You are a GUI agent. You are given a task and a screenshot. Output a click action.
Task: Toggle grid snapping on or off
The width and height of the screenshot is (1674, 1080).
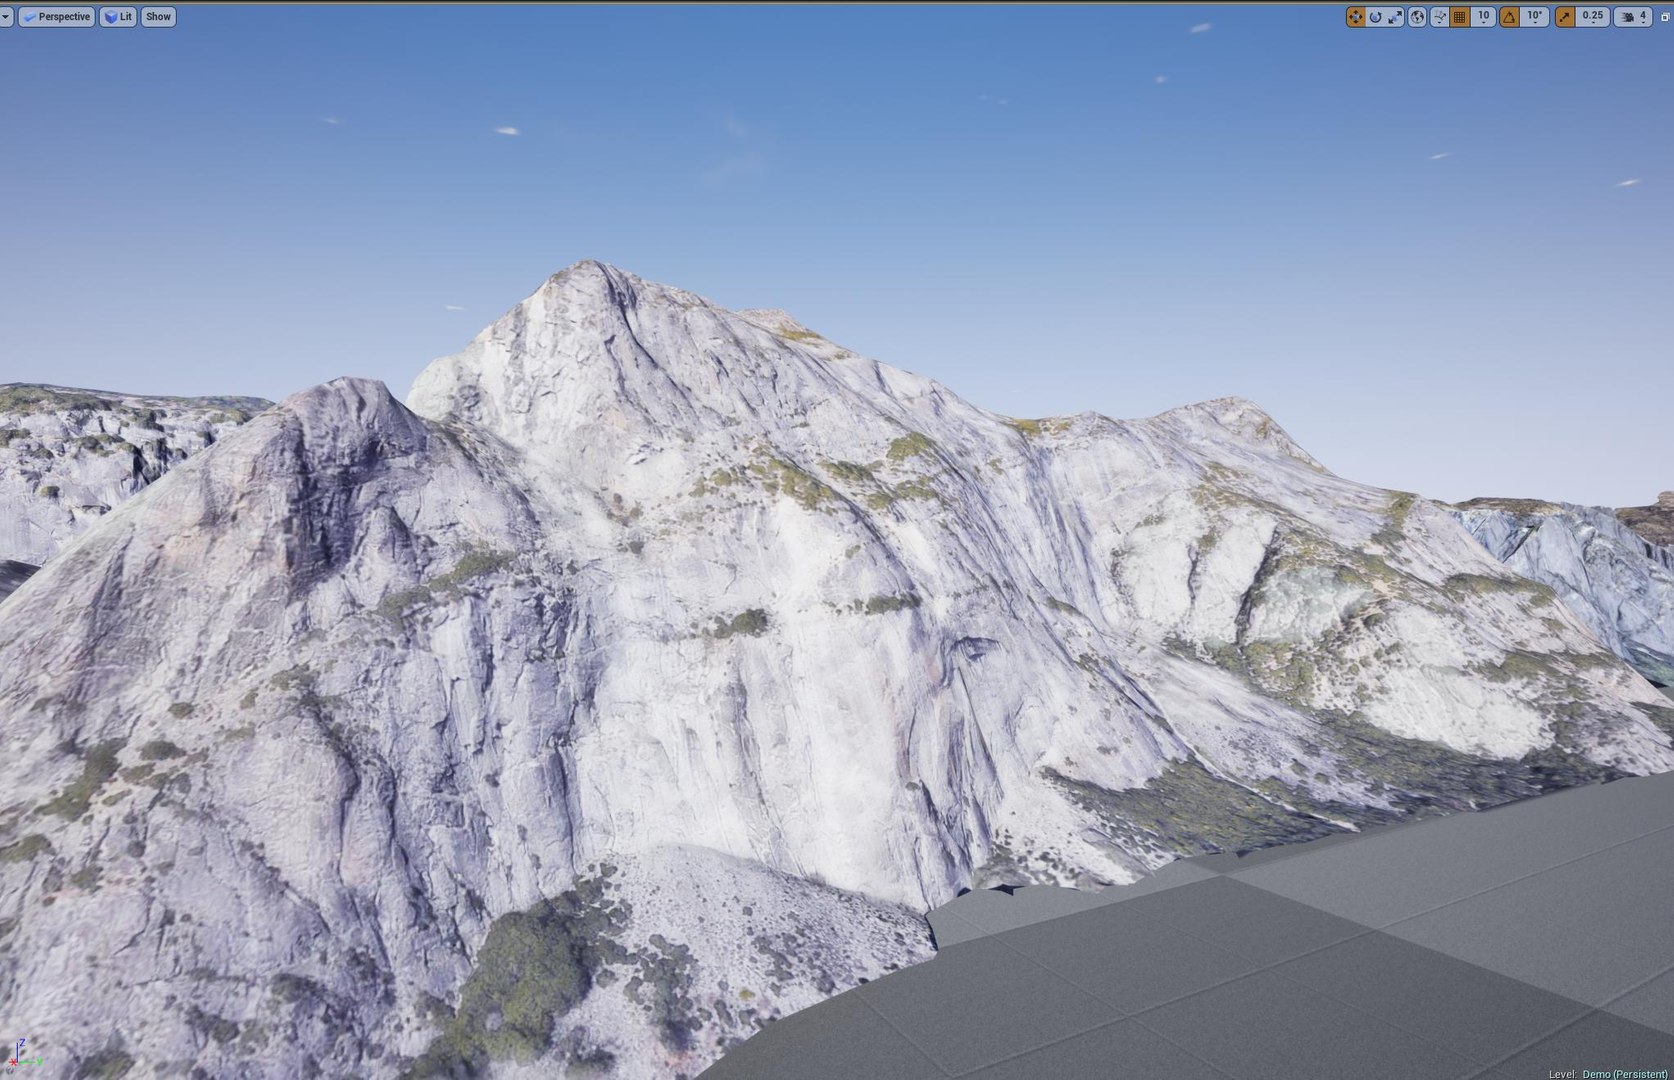point(1460,17)
